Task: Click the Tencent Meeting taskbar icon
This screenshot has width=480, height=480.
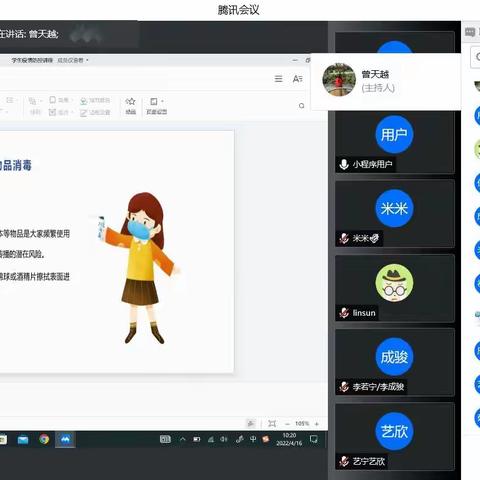Action: pyautogui.click(x=65, y=440)
